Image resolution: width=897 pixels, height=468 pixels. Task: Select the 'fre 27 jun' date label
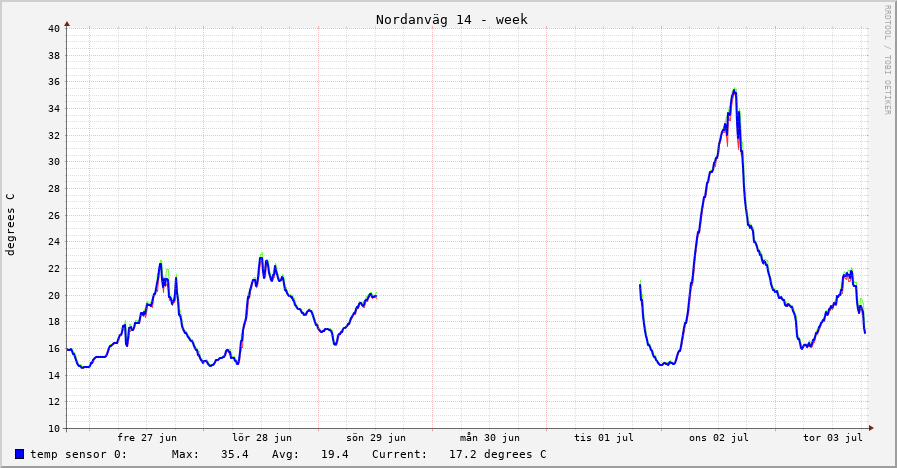[x=147, y=438]
